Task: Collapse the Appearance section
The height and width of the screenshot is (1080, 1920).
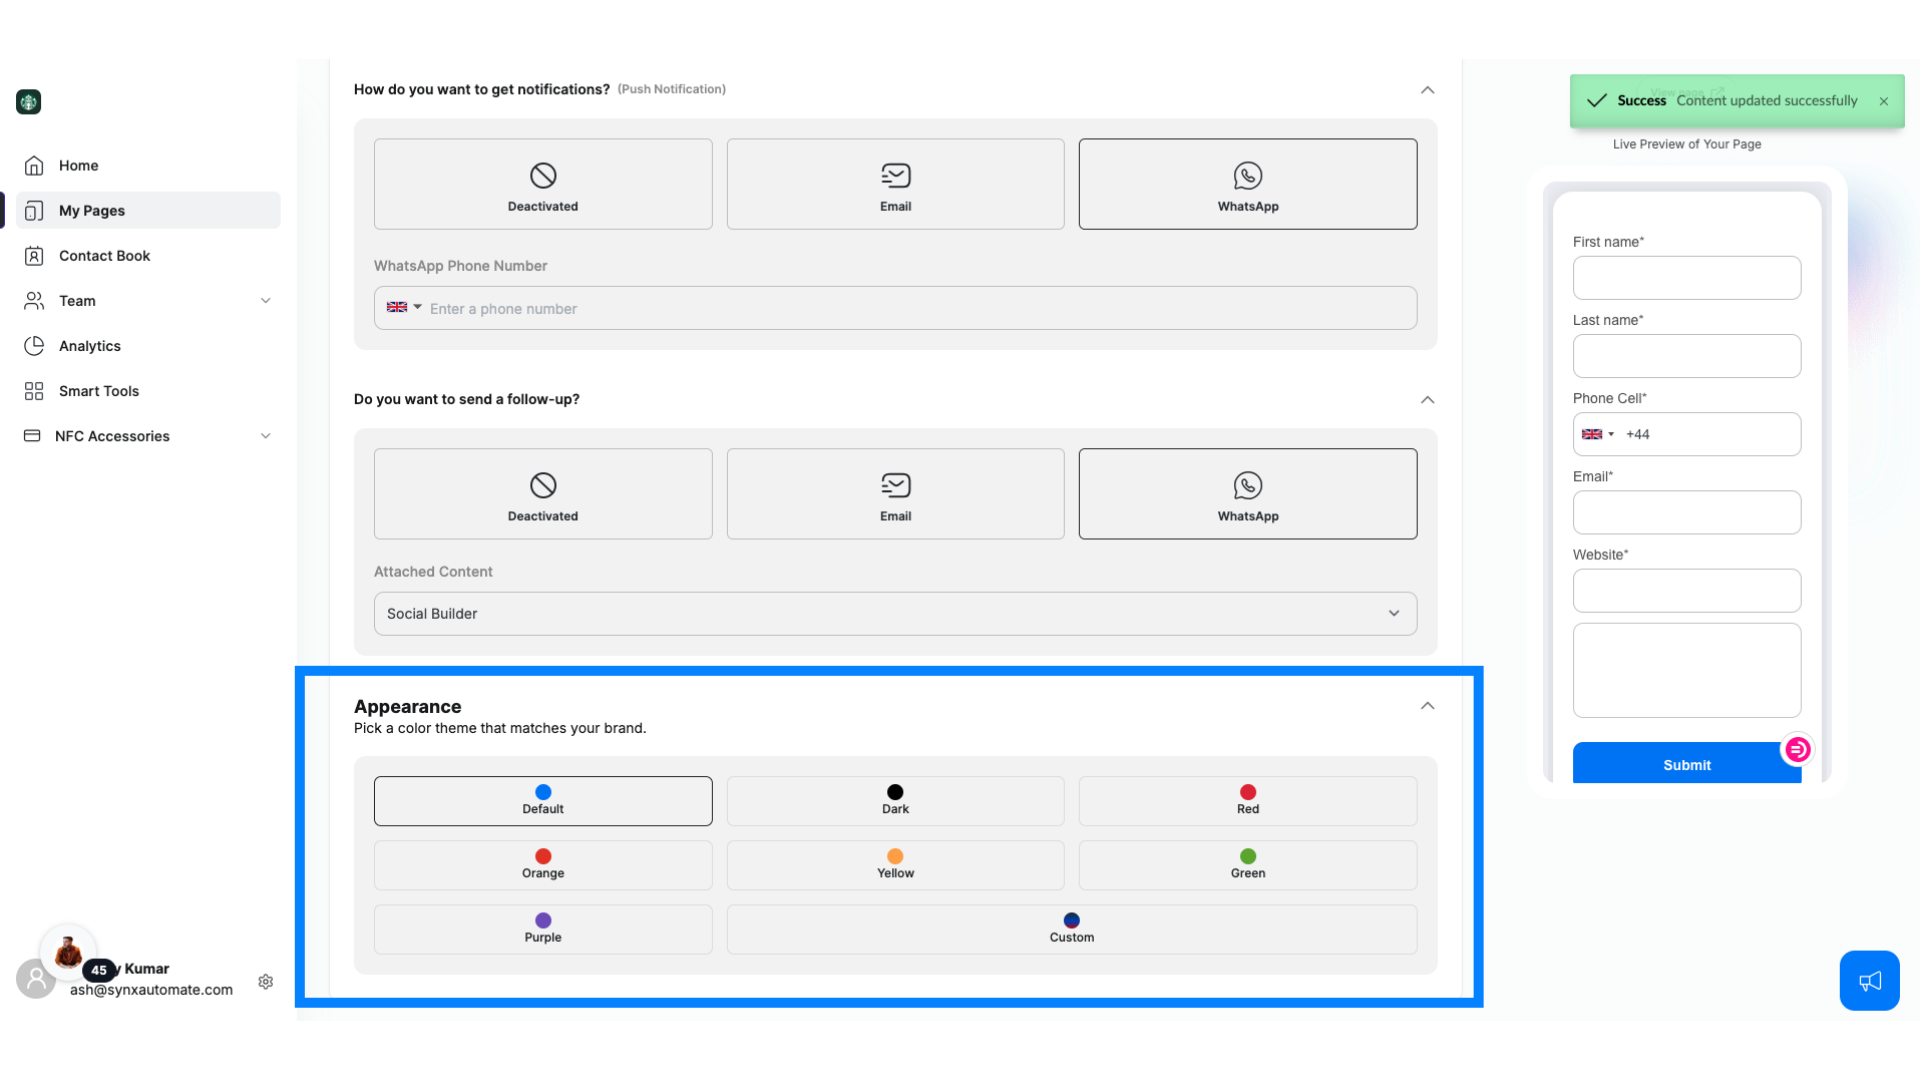Action: tap(1428, 705)
